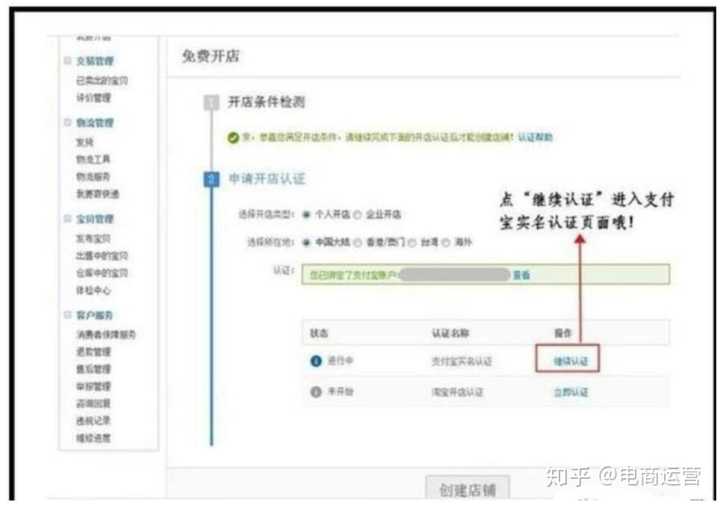
Task: Click the 认证名称 column header
Action: point(450,333)
